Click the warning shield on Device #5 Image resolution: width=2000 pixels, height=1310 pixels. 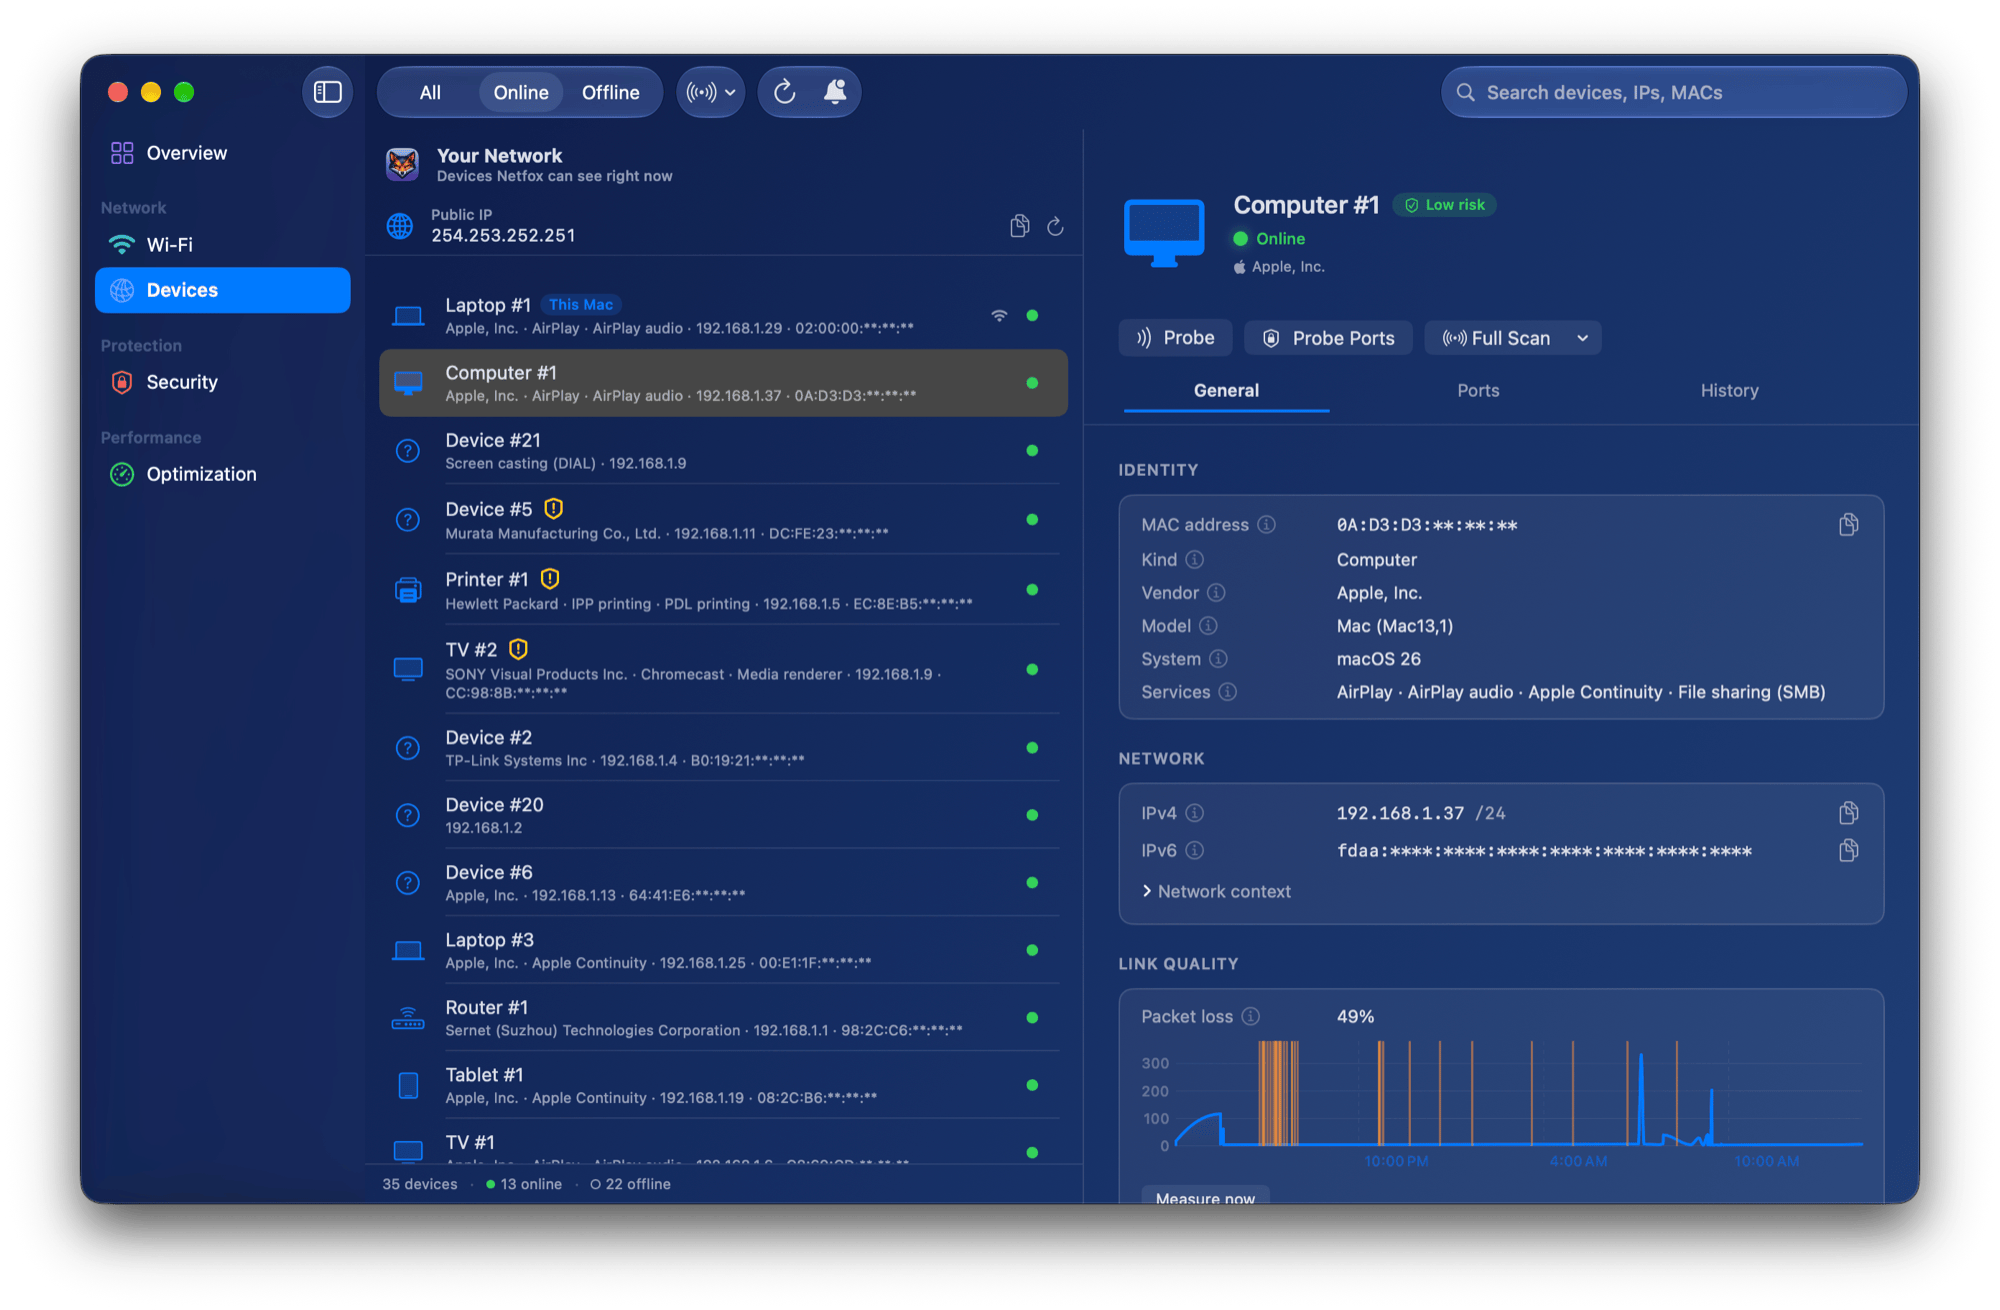[x=553, y=509]
